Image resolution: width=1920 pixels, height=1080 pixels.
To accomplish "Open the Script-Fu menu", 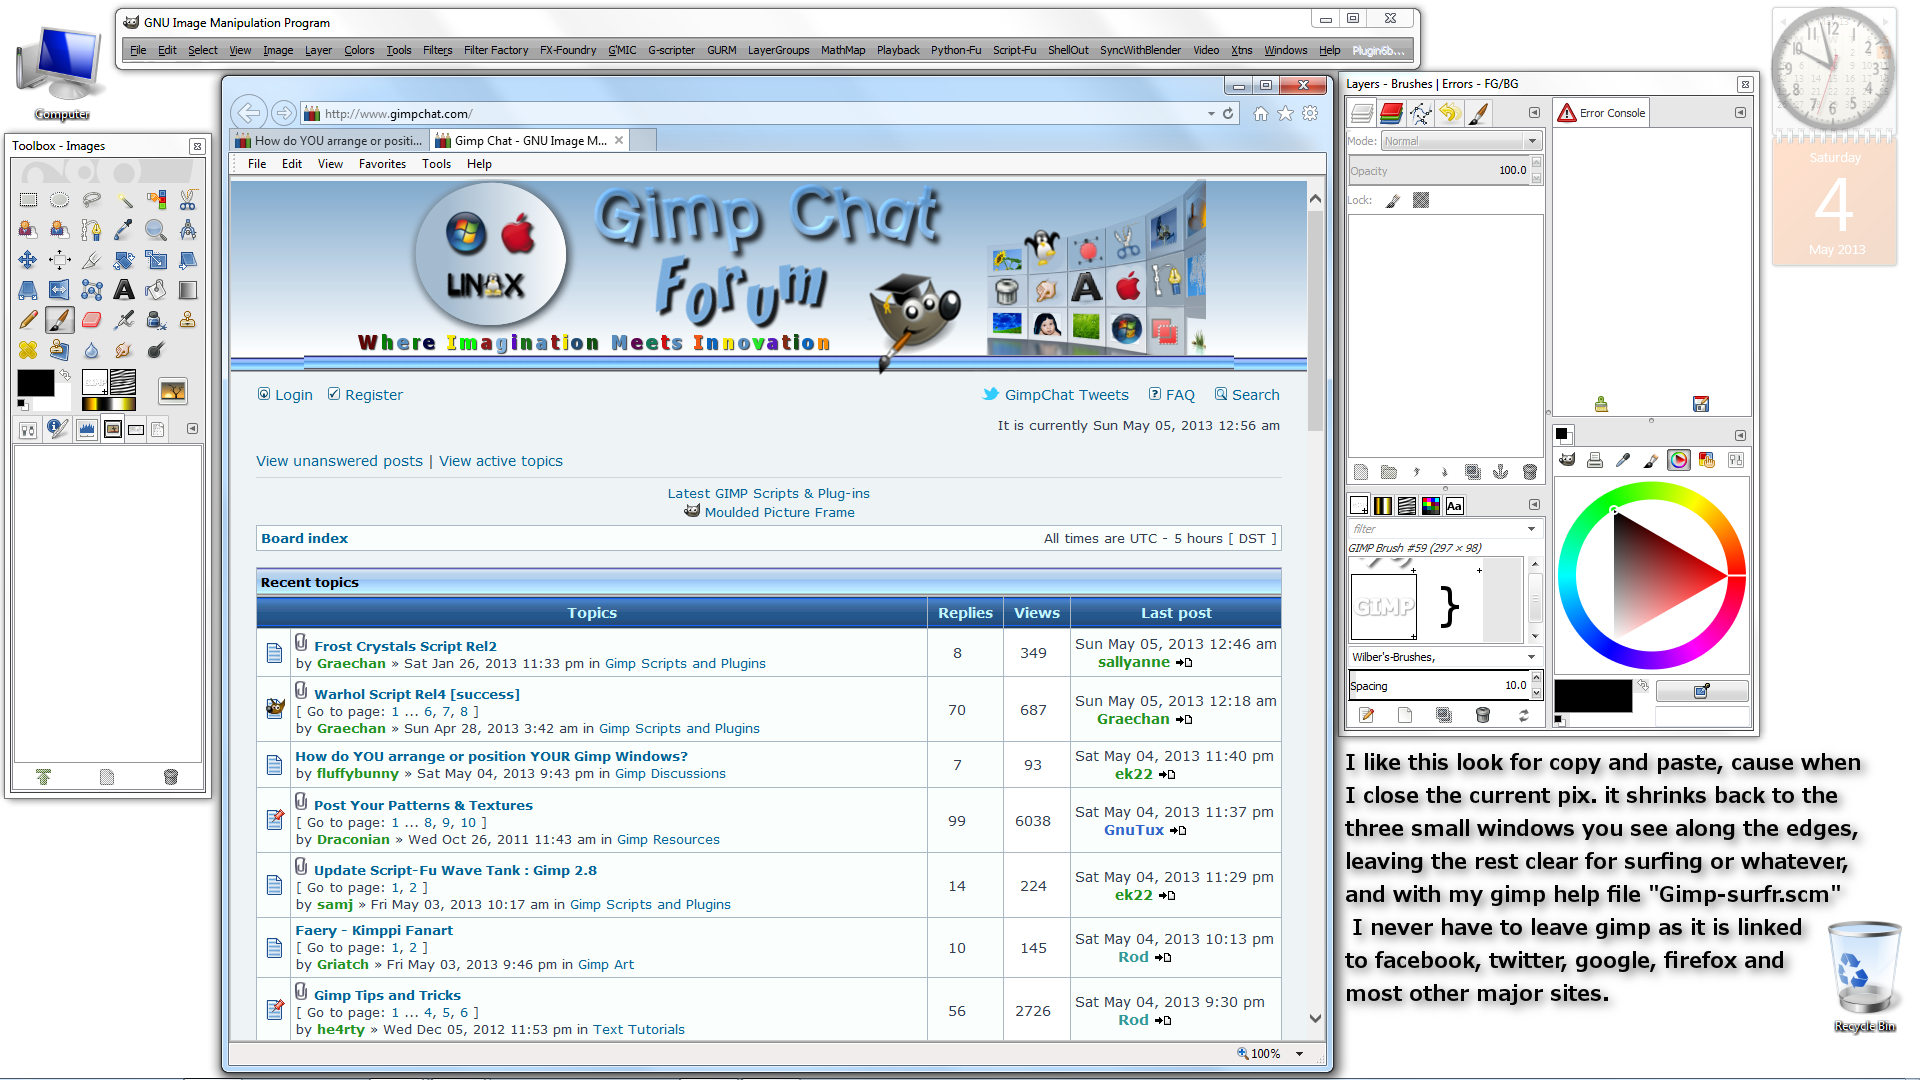I will (1014, 50).
